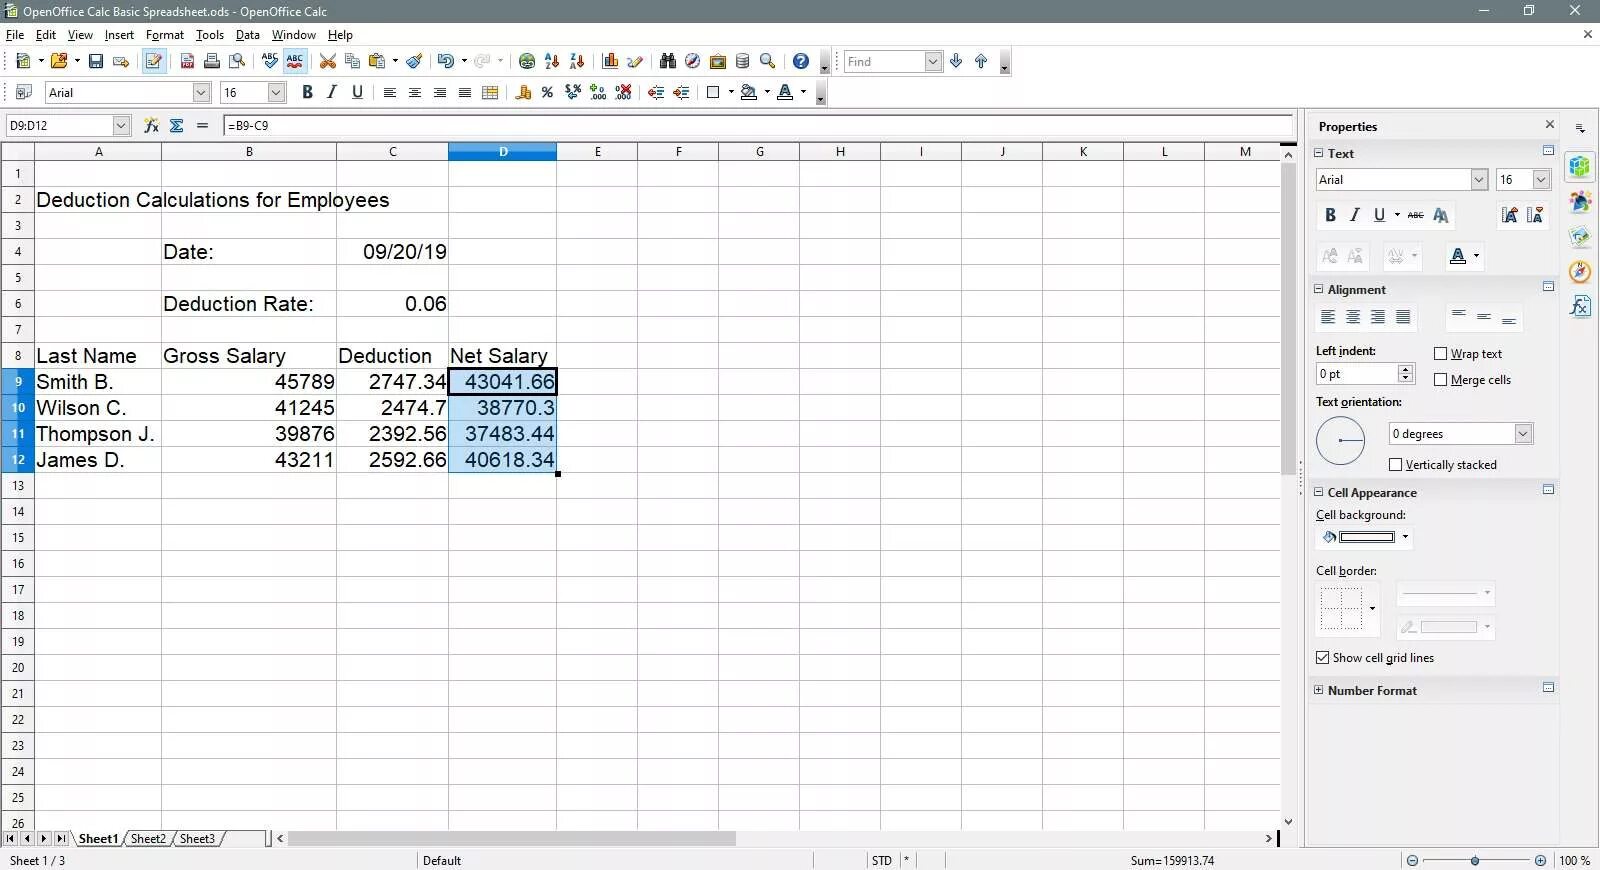This screenshot has width=1600, height=870.
Task: Click the Merge Cells toolbar icon
Action: [490, 92]
